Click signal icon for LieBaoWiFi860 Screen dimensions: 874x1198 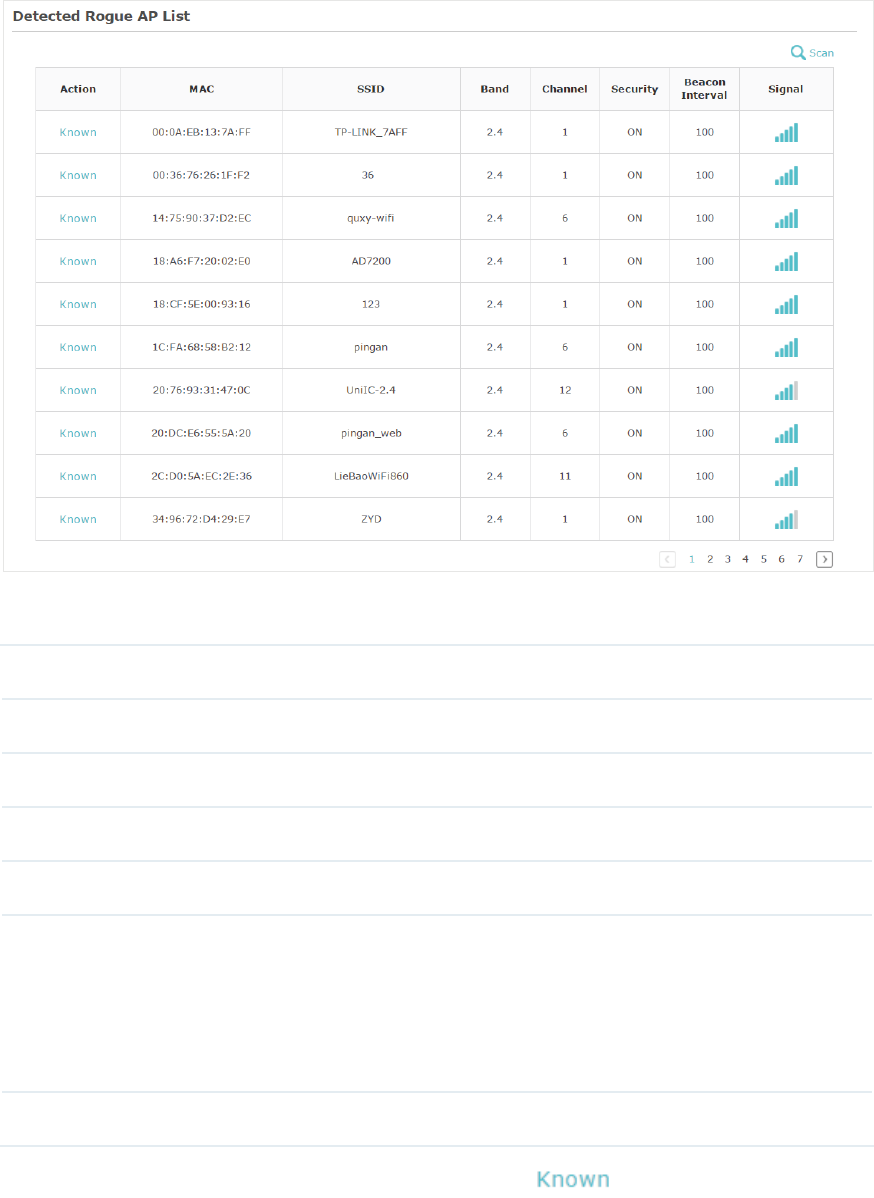coord(786,477)
